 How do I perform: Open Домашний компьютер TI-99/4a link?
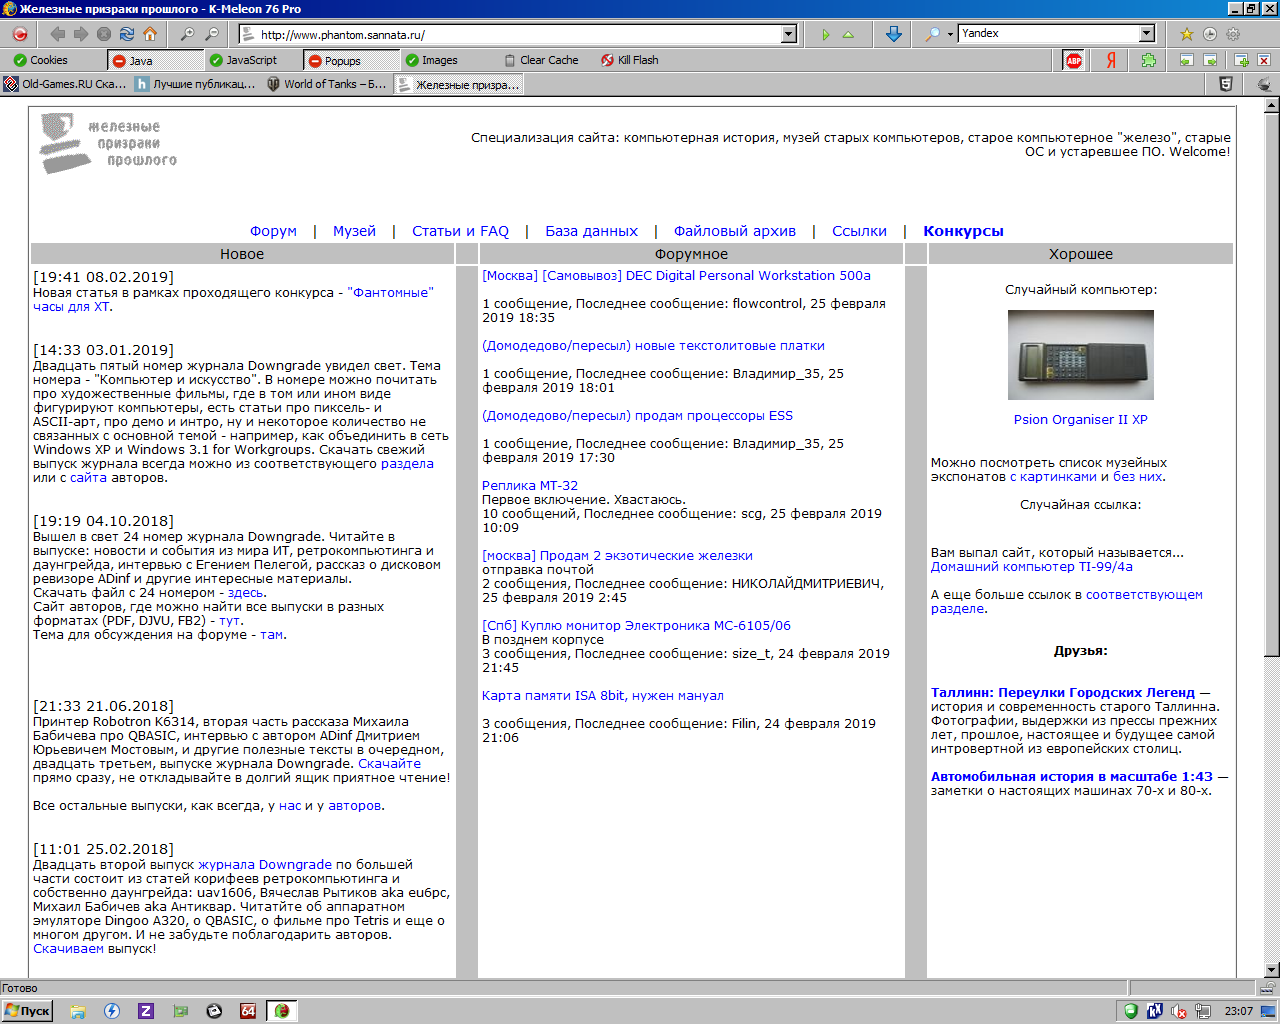[x=1031, y=567]
